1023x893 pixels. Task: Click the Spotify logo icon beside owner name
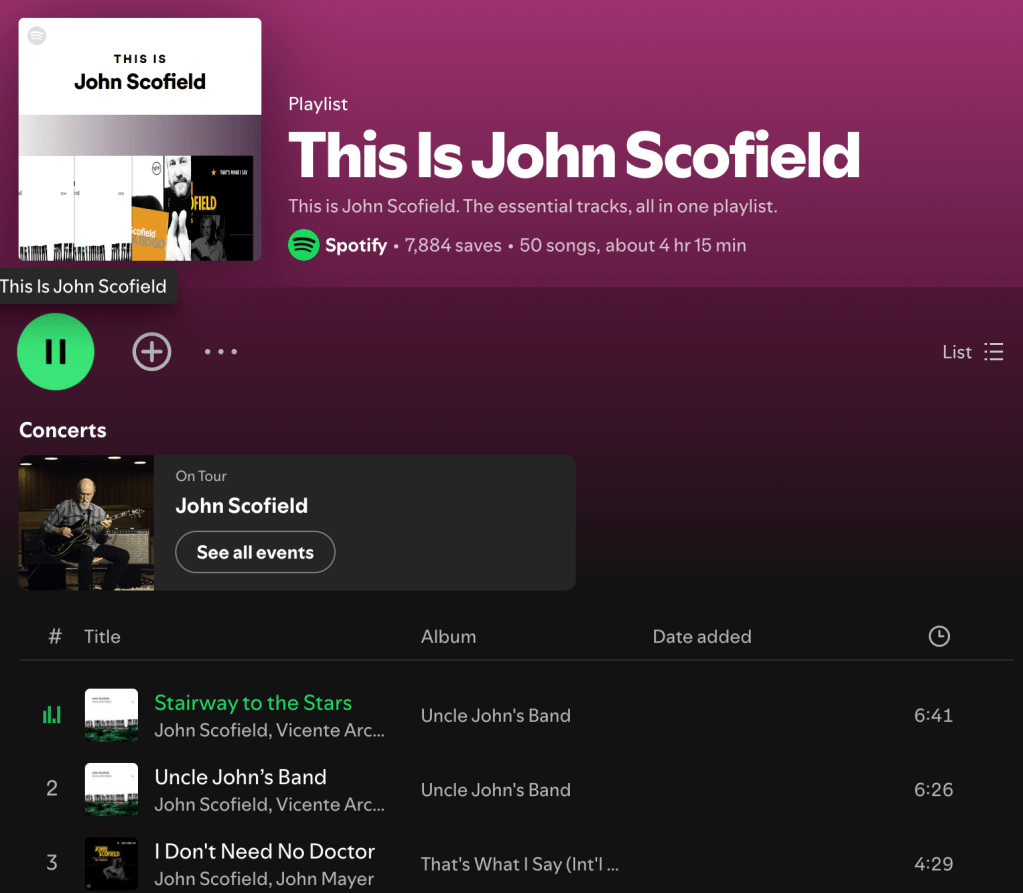point(303,245)
